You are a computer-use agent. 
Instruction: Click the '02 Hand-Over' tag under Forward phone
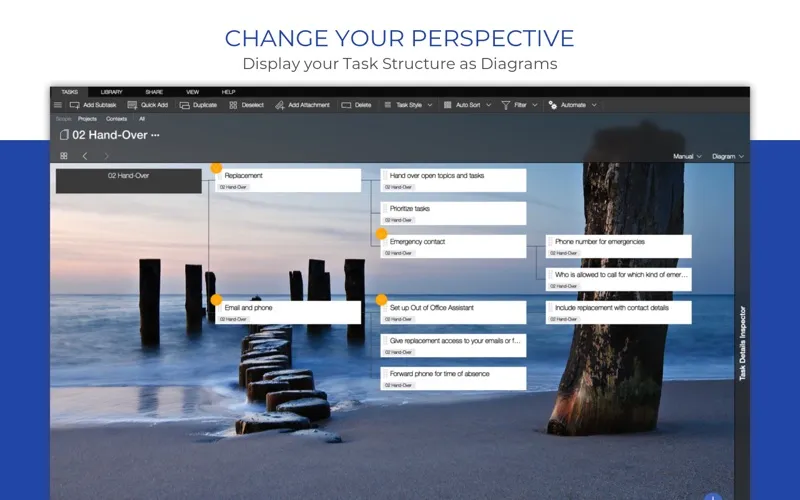[398, 385]
